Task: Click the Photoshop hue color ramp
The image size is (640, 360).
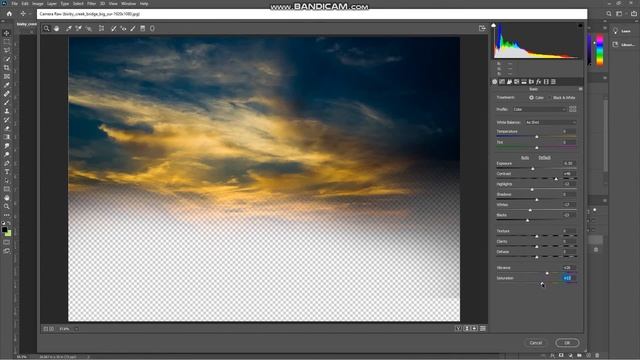Action: click(x=600, y=50)
